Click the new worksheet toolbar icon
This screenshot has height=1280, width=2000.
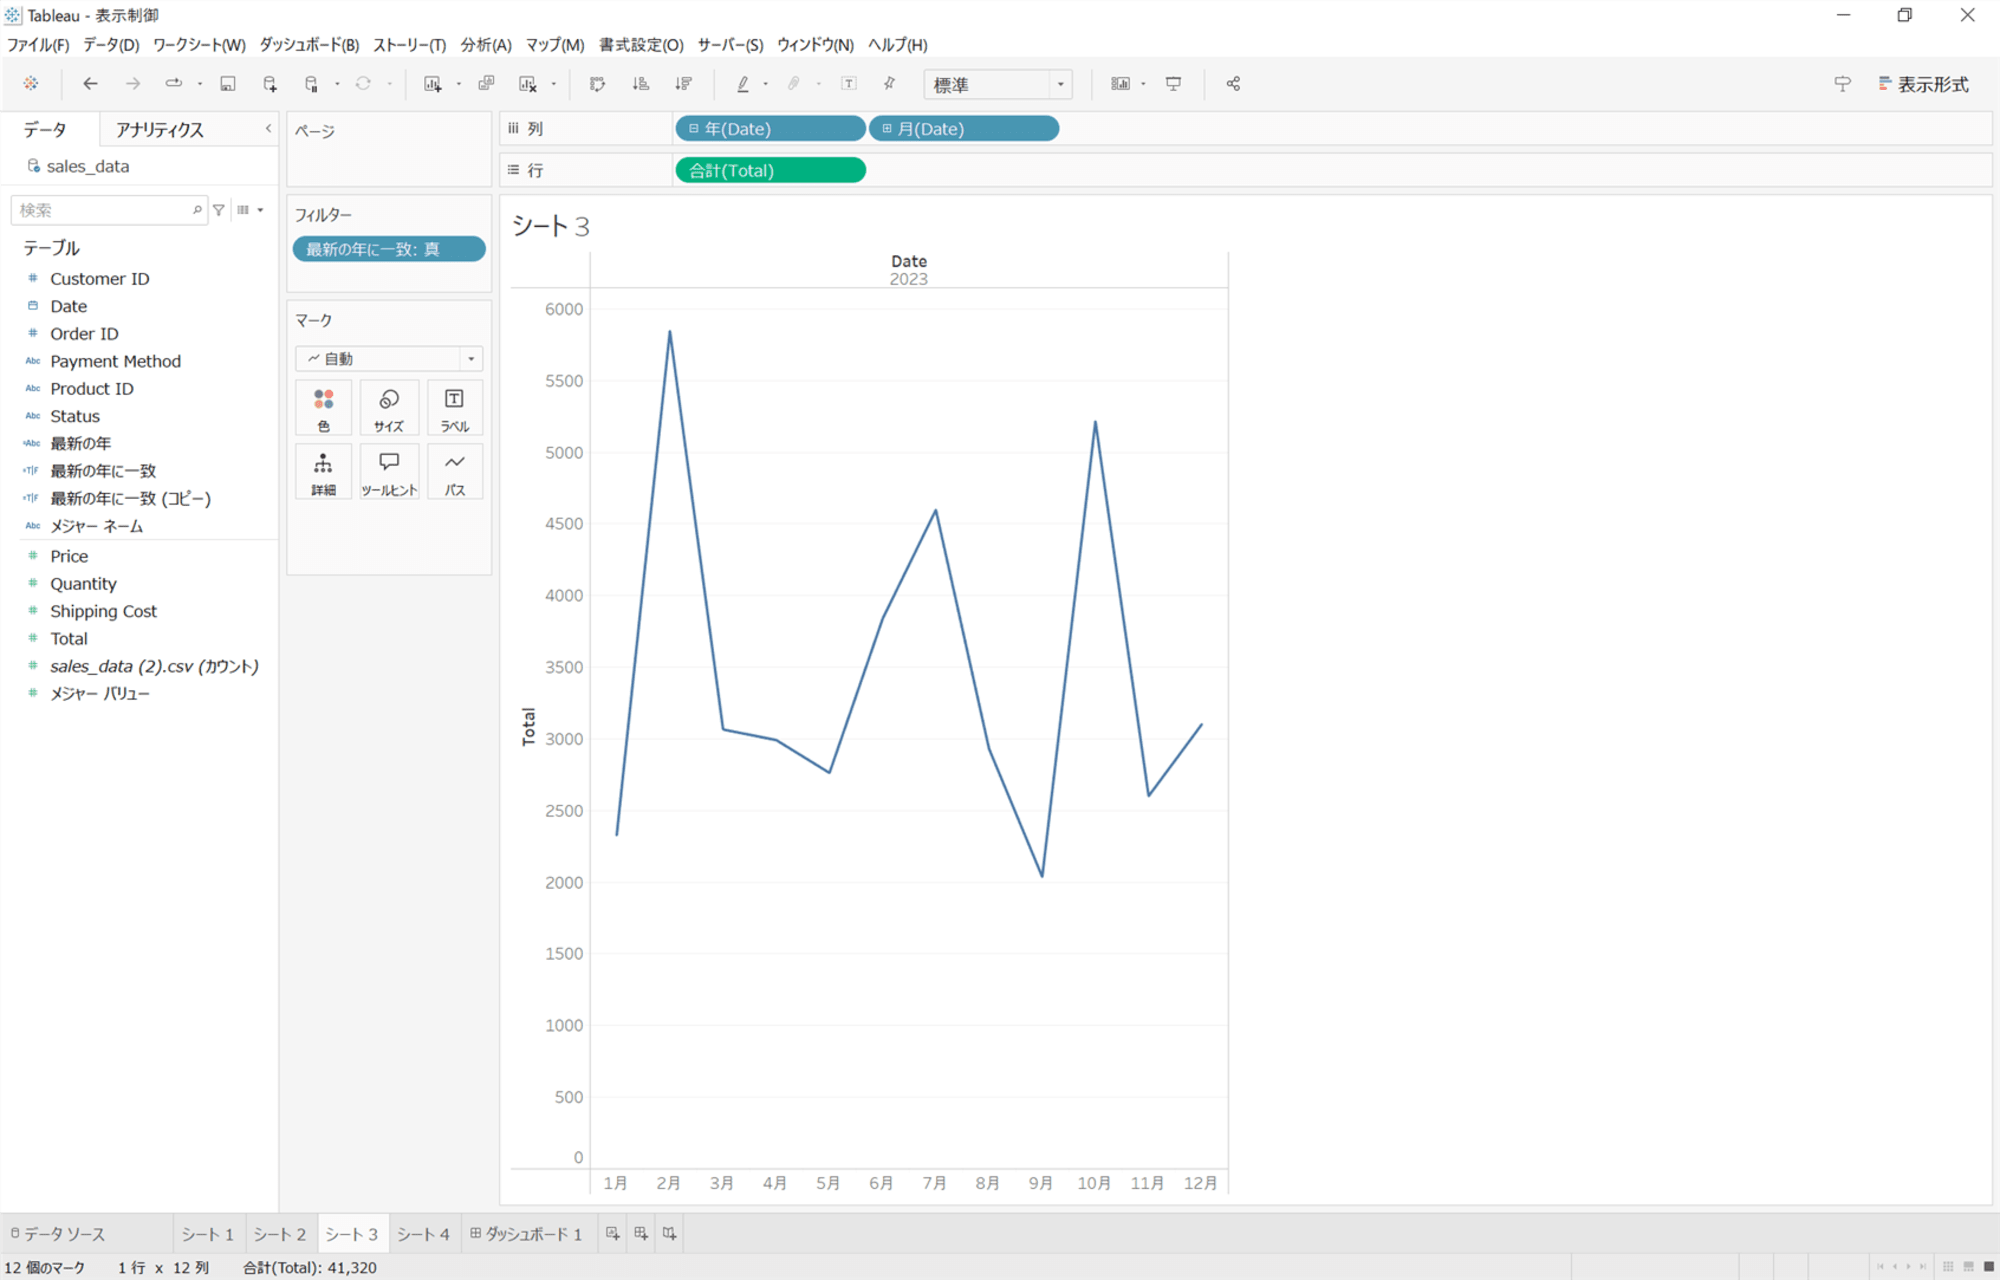click(x=433, y=84)
